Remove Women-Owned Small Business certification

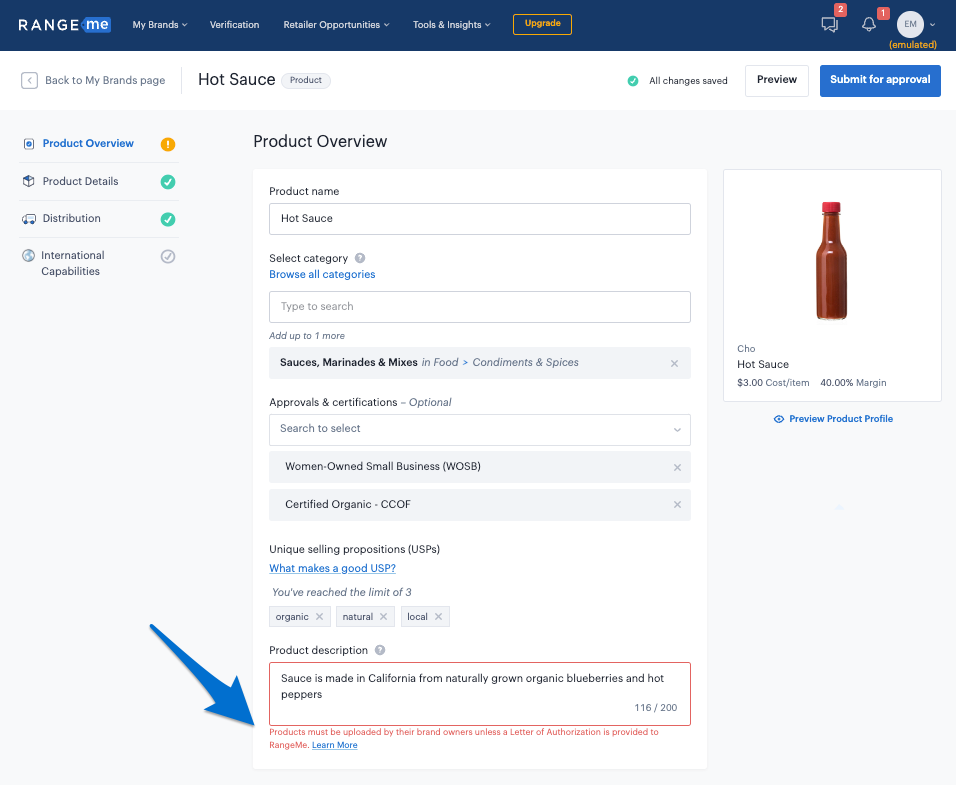coord(677,467)
